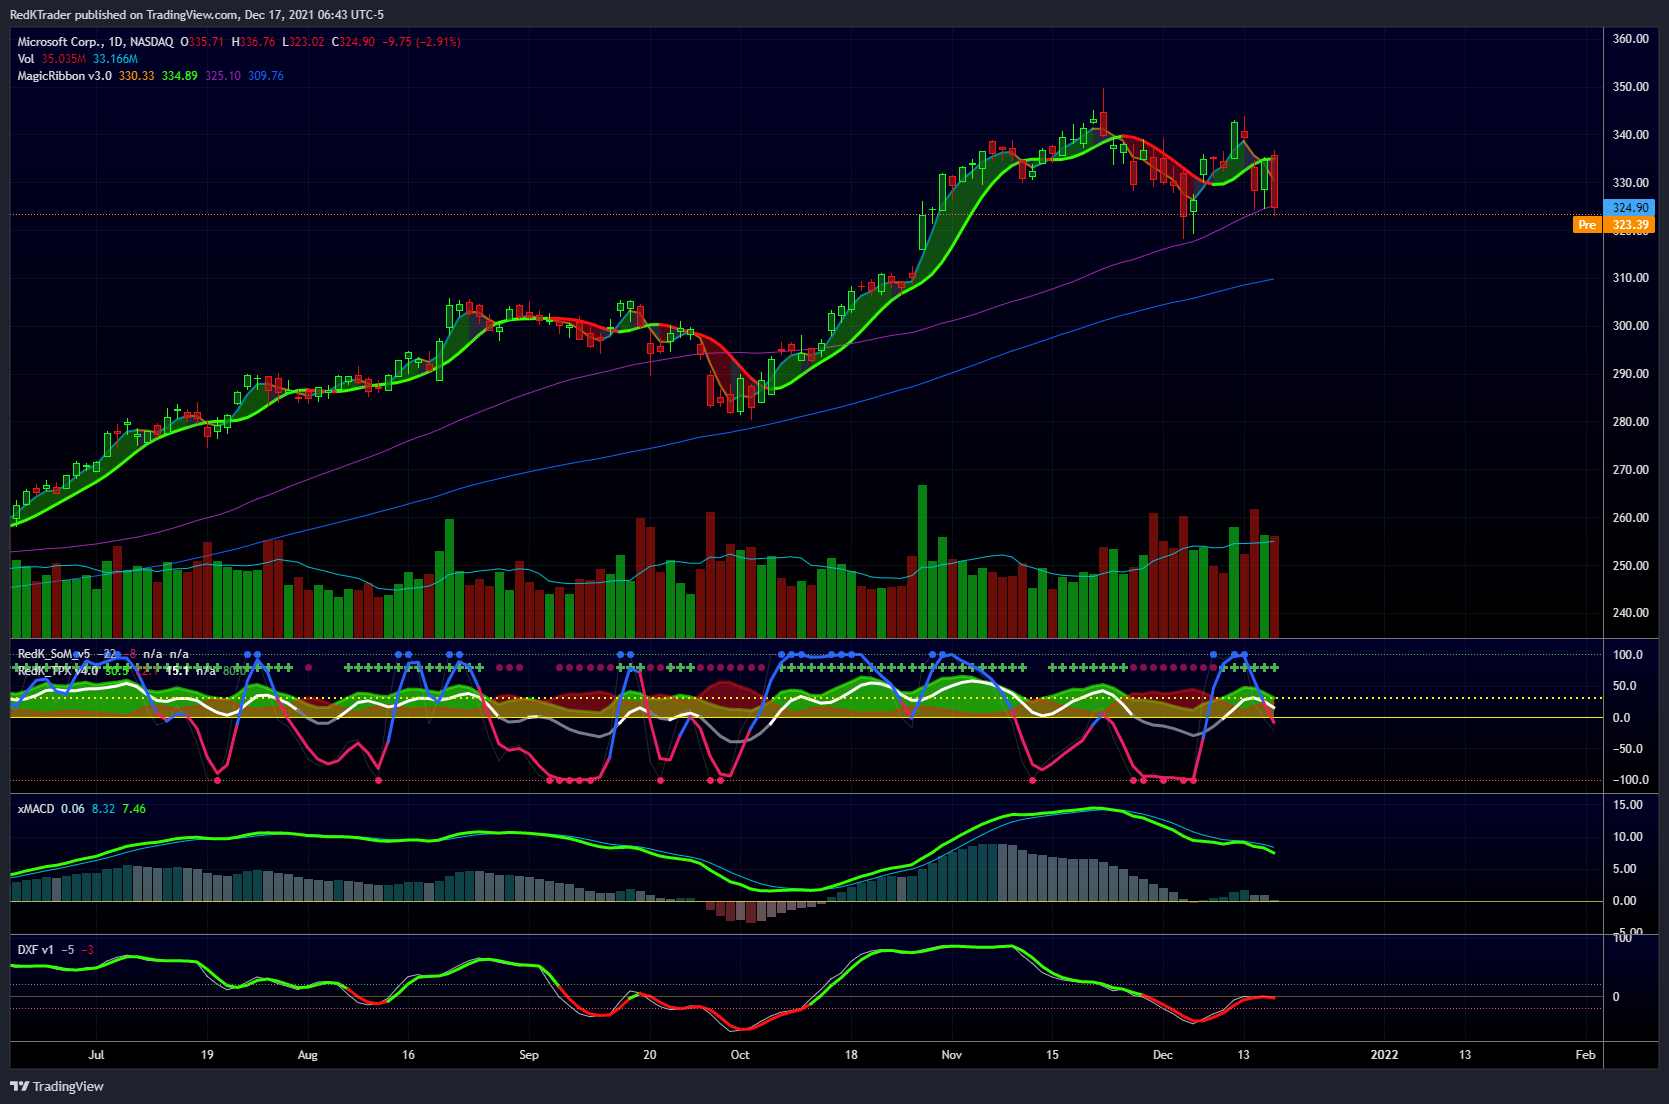Click the 2022 label on time axis
1669x1104 pixels.
1384,1055
